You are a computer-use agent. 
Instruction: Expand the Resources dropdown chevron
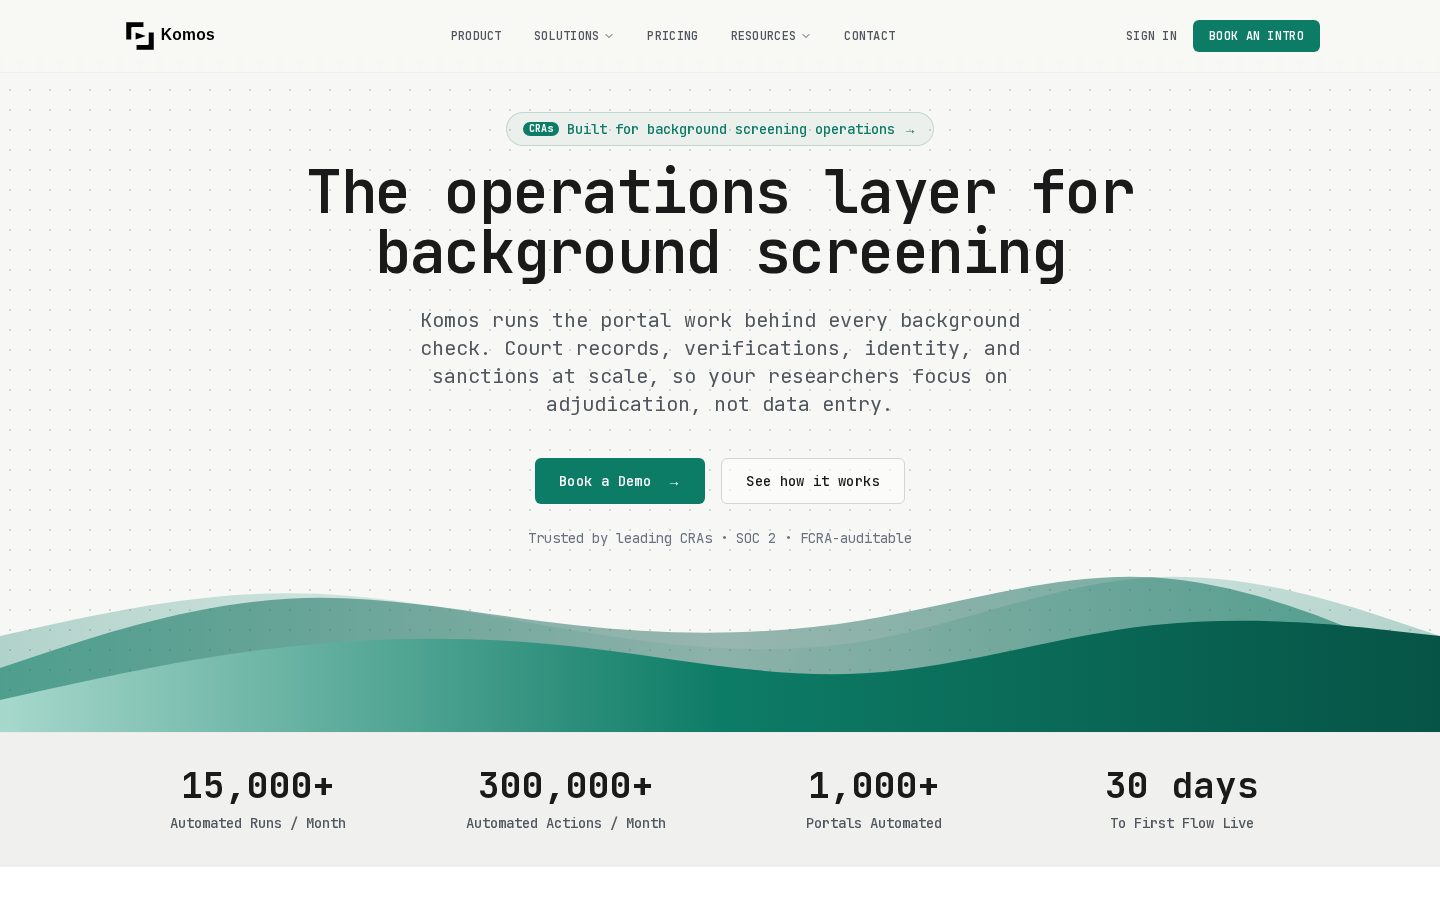coord(806,36)
